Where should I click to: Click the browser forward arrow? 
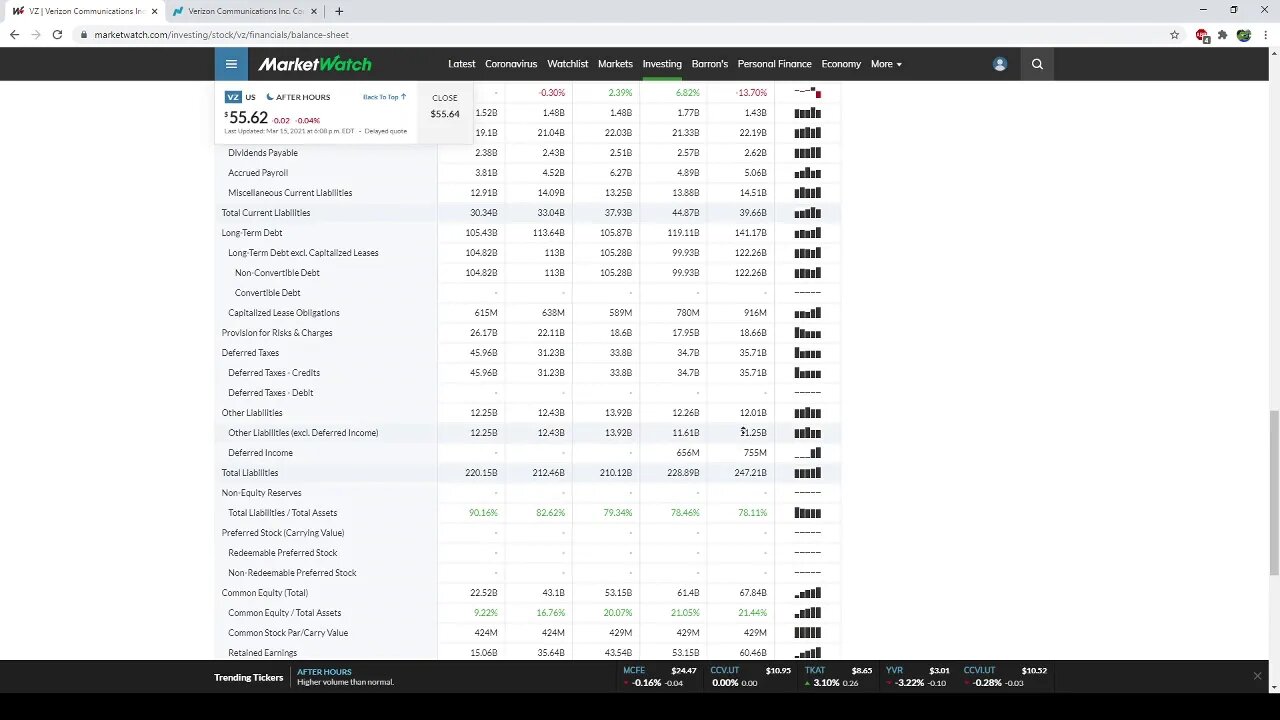[x=36, y=34]
